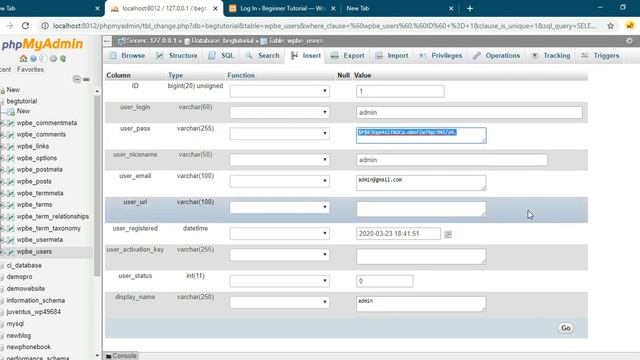The height and width of the screenshot is (360, 640).
Task: Open the Console panel
Action: [x=120, y=356]
